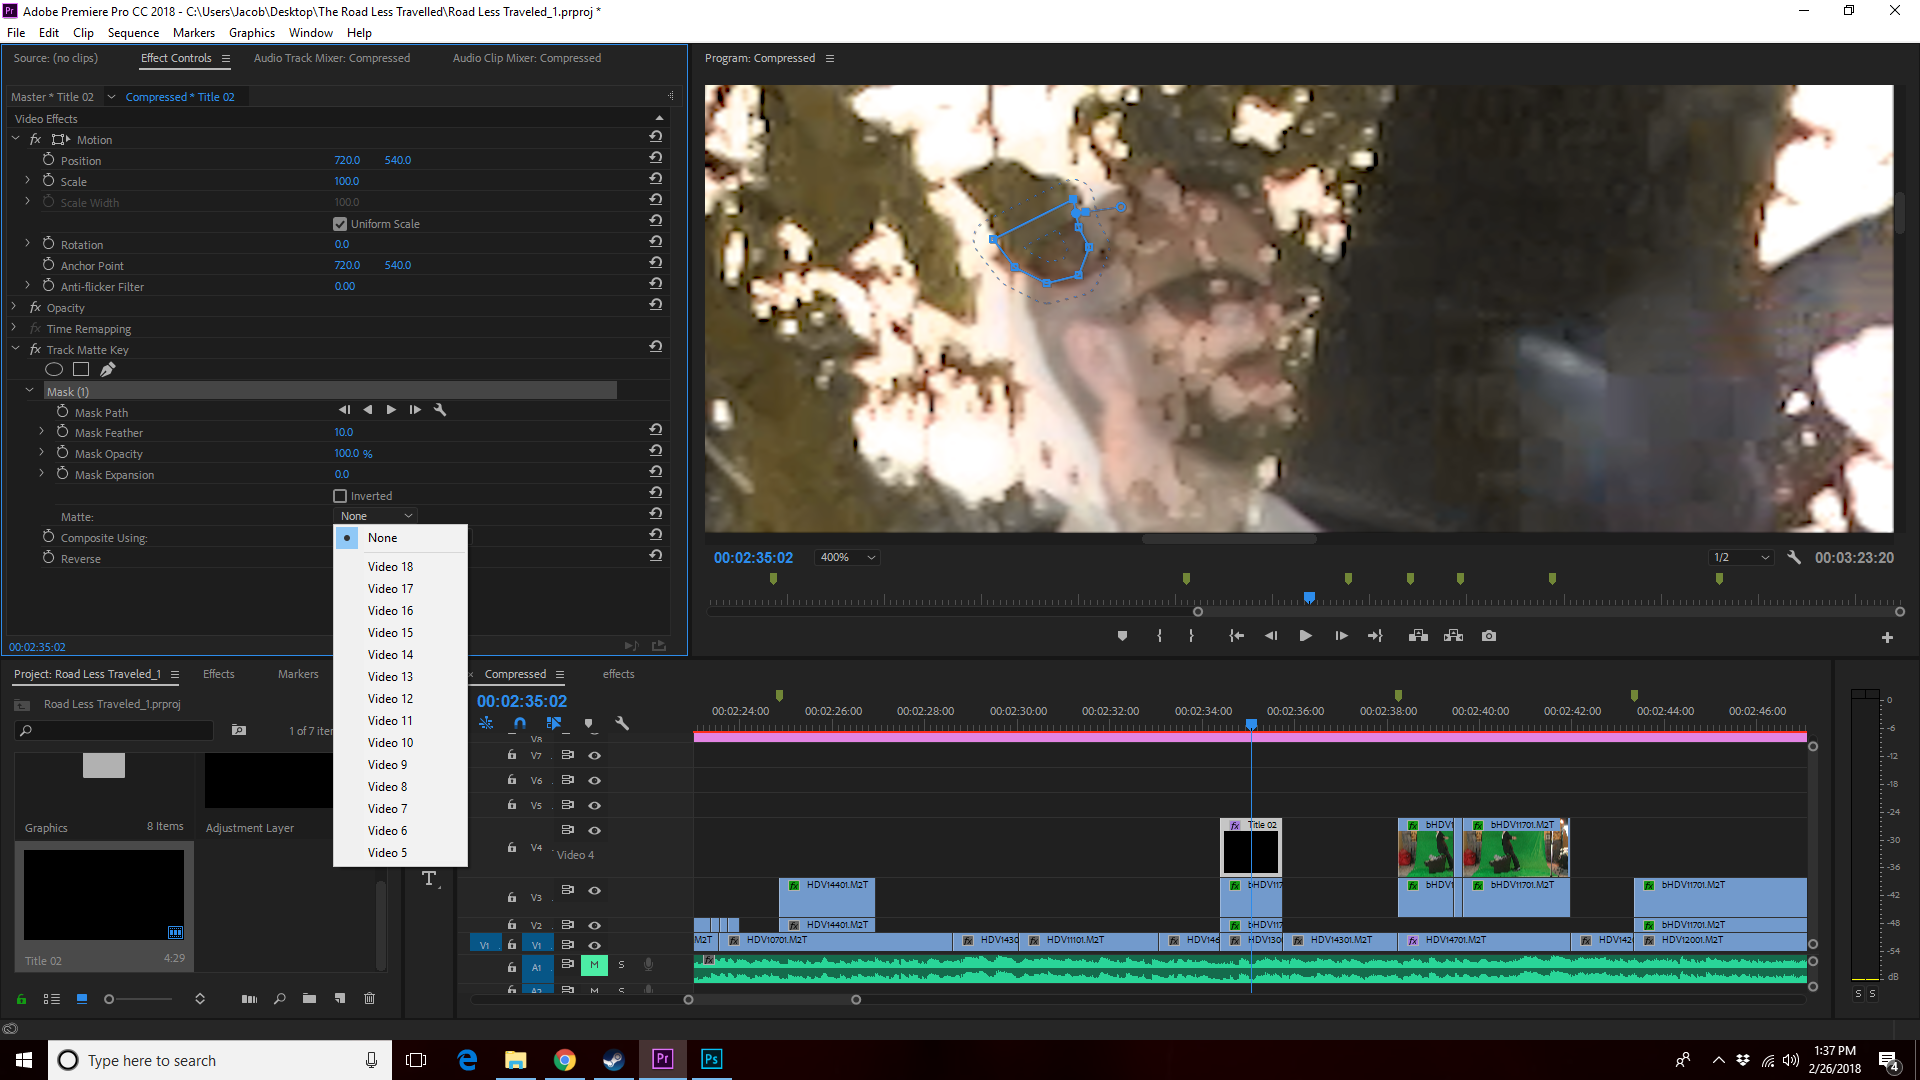The image size is (1920, 1080).
Task: Reset Track Matte Key effect
Action: [x=656, y=346]
